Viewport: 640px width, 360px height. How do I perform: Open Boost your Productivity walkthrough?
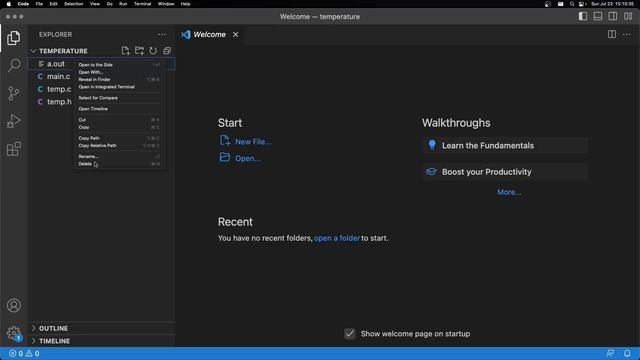[505, 172]
